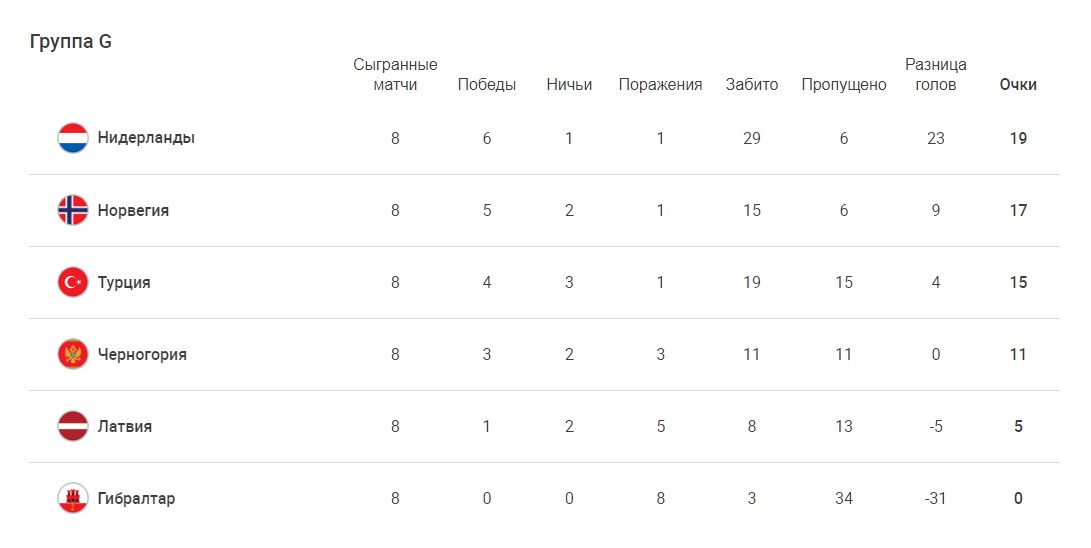This screenshot has width=1091, height=548.
Task: Click the Победы column header
Action: 487,85
